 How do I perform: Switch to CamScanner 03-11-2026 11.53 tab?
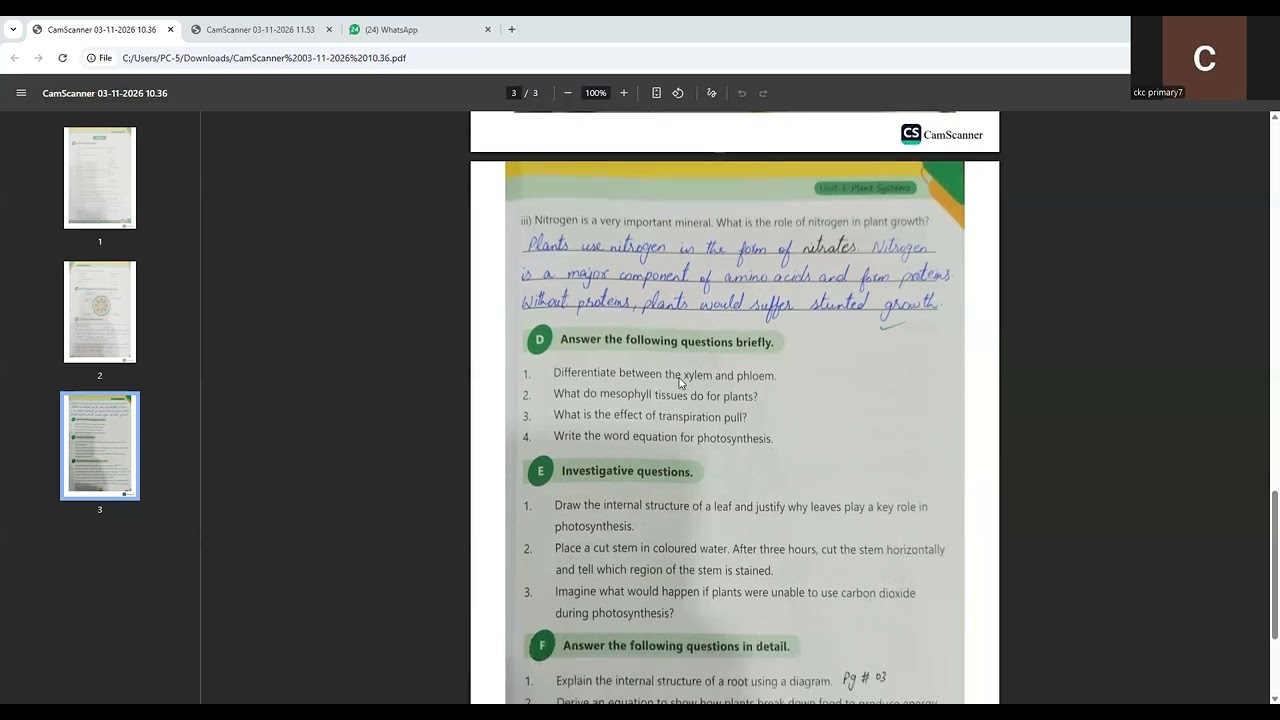point(260,30)
